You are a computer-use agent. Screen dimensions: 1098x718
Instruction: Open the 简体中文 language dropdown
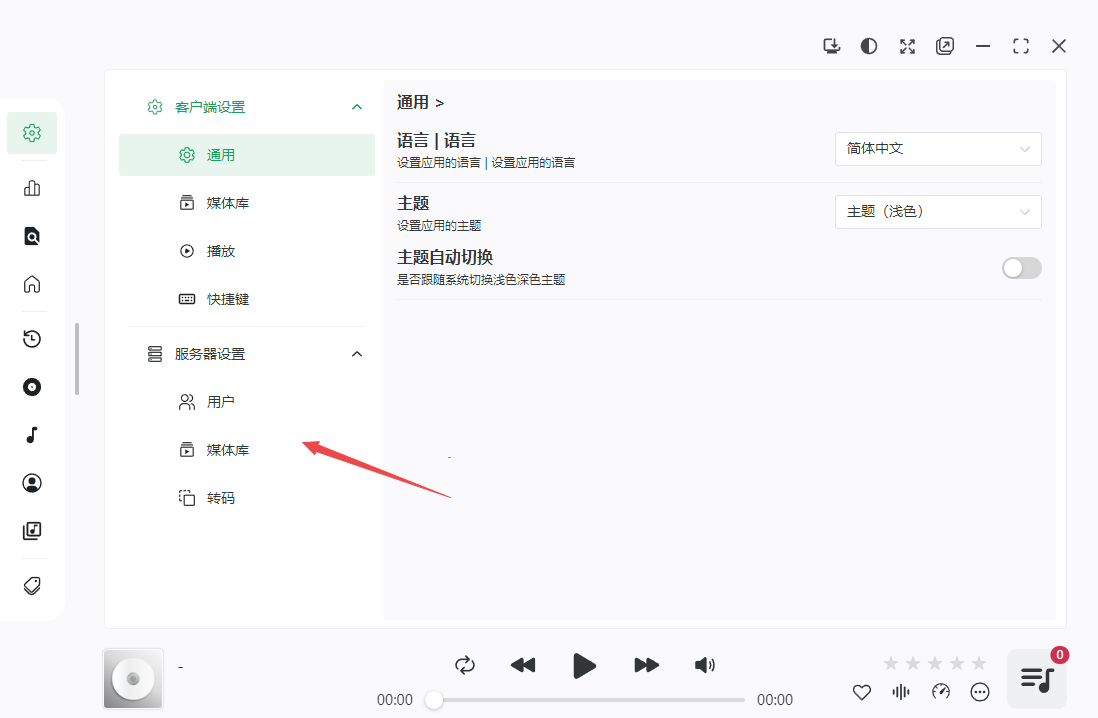(937, 149)
